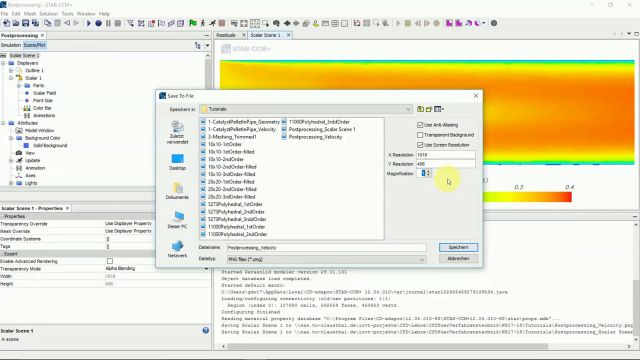The height and width of the screenshot is (360, 640).
Task: Click the Save All toolbar icon
Action: click(x=36, y=23)
